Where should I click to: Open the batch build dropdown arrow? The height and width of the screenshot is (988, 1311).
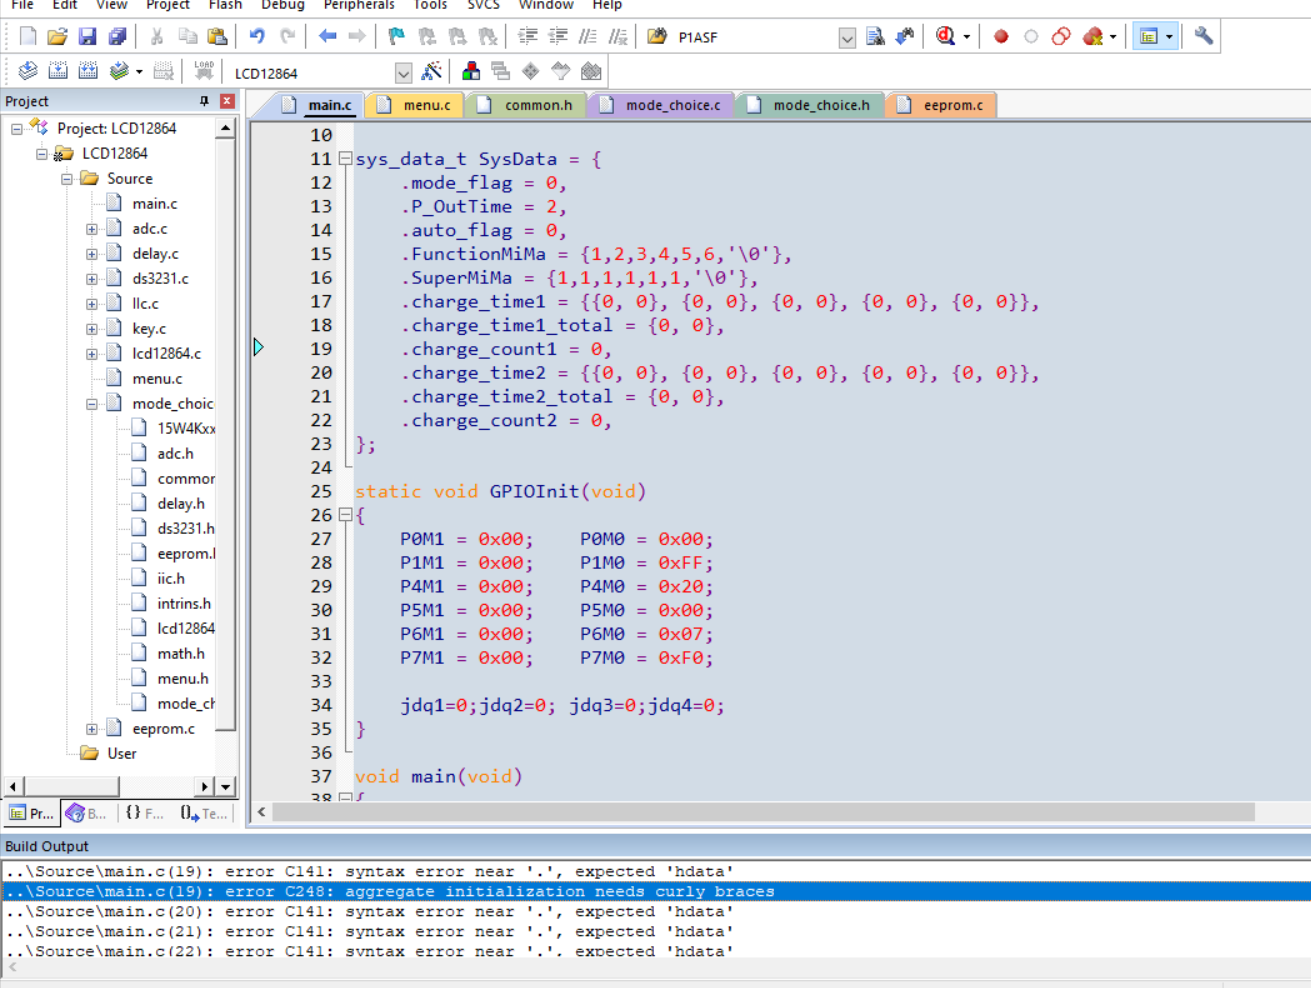[x=139, y=72]
